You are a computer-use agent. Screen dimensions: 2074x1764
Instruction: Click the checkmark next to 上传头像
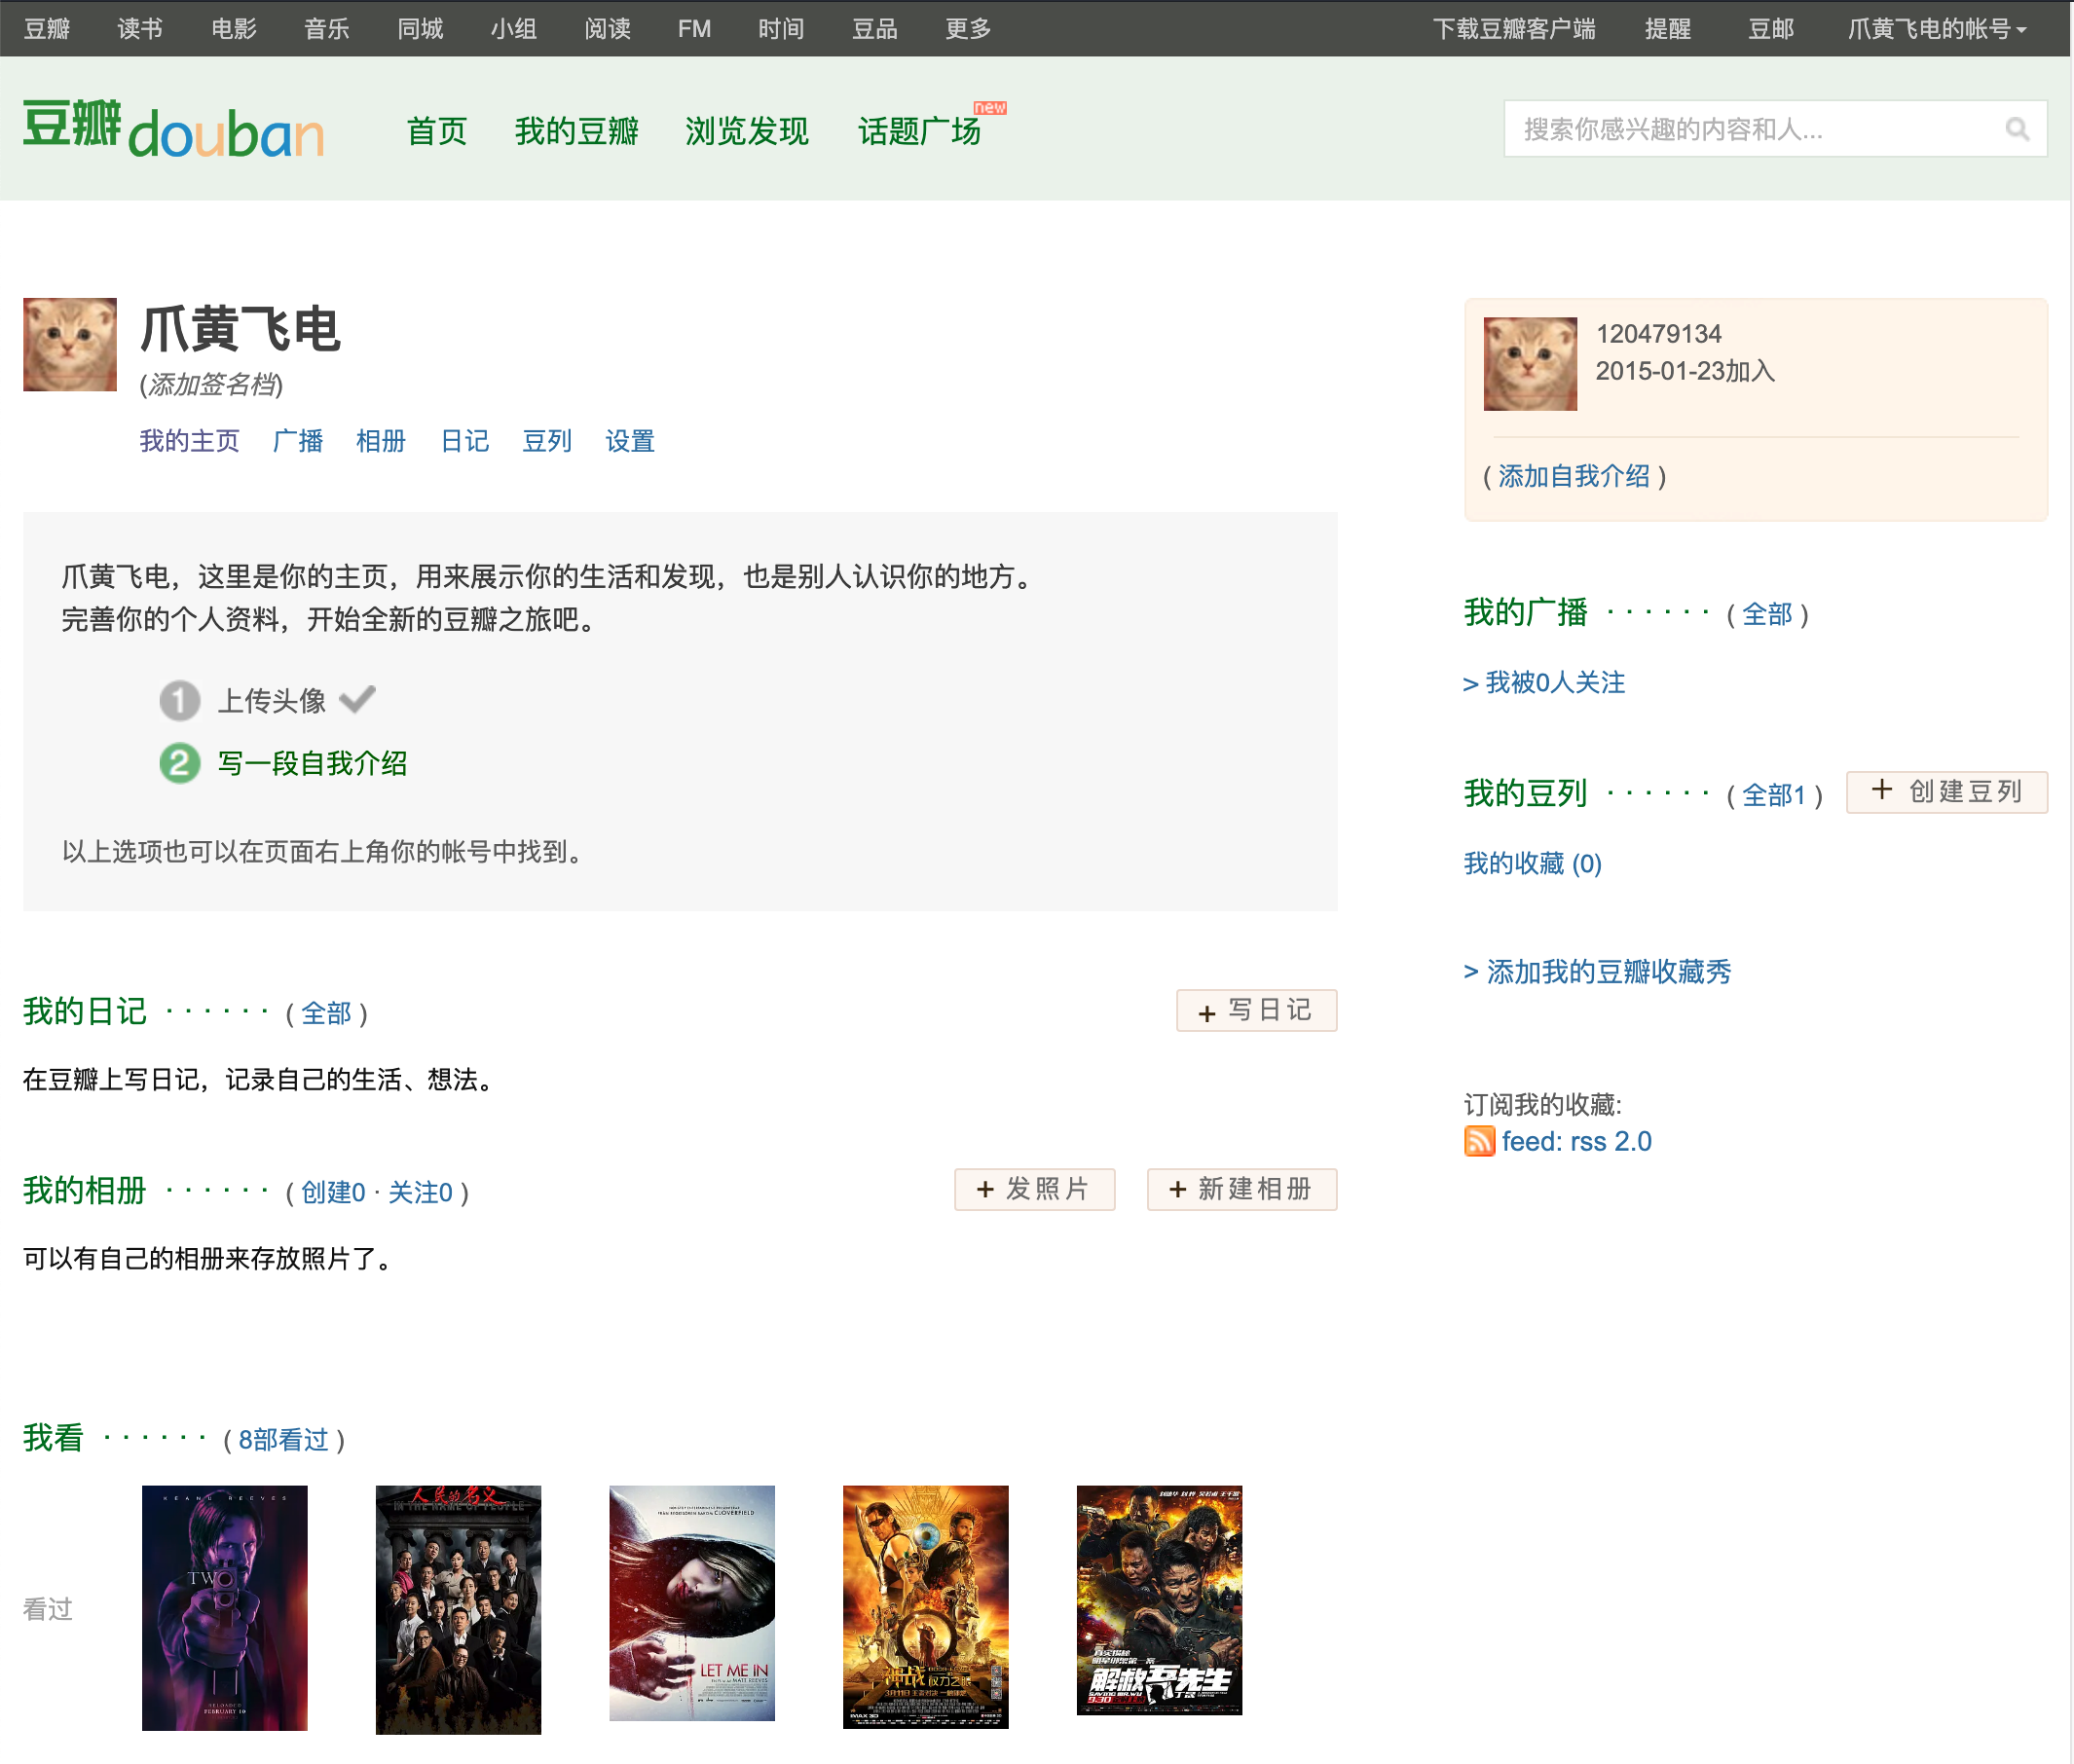357,699
